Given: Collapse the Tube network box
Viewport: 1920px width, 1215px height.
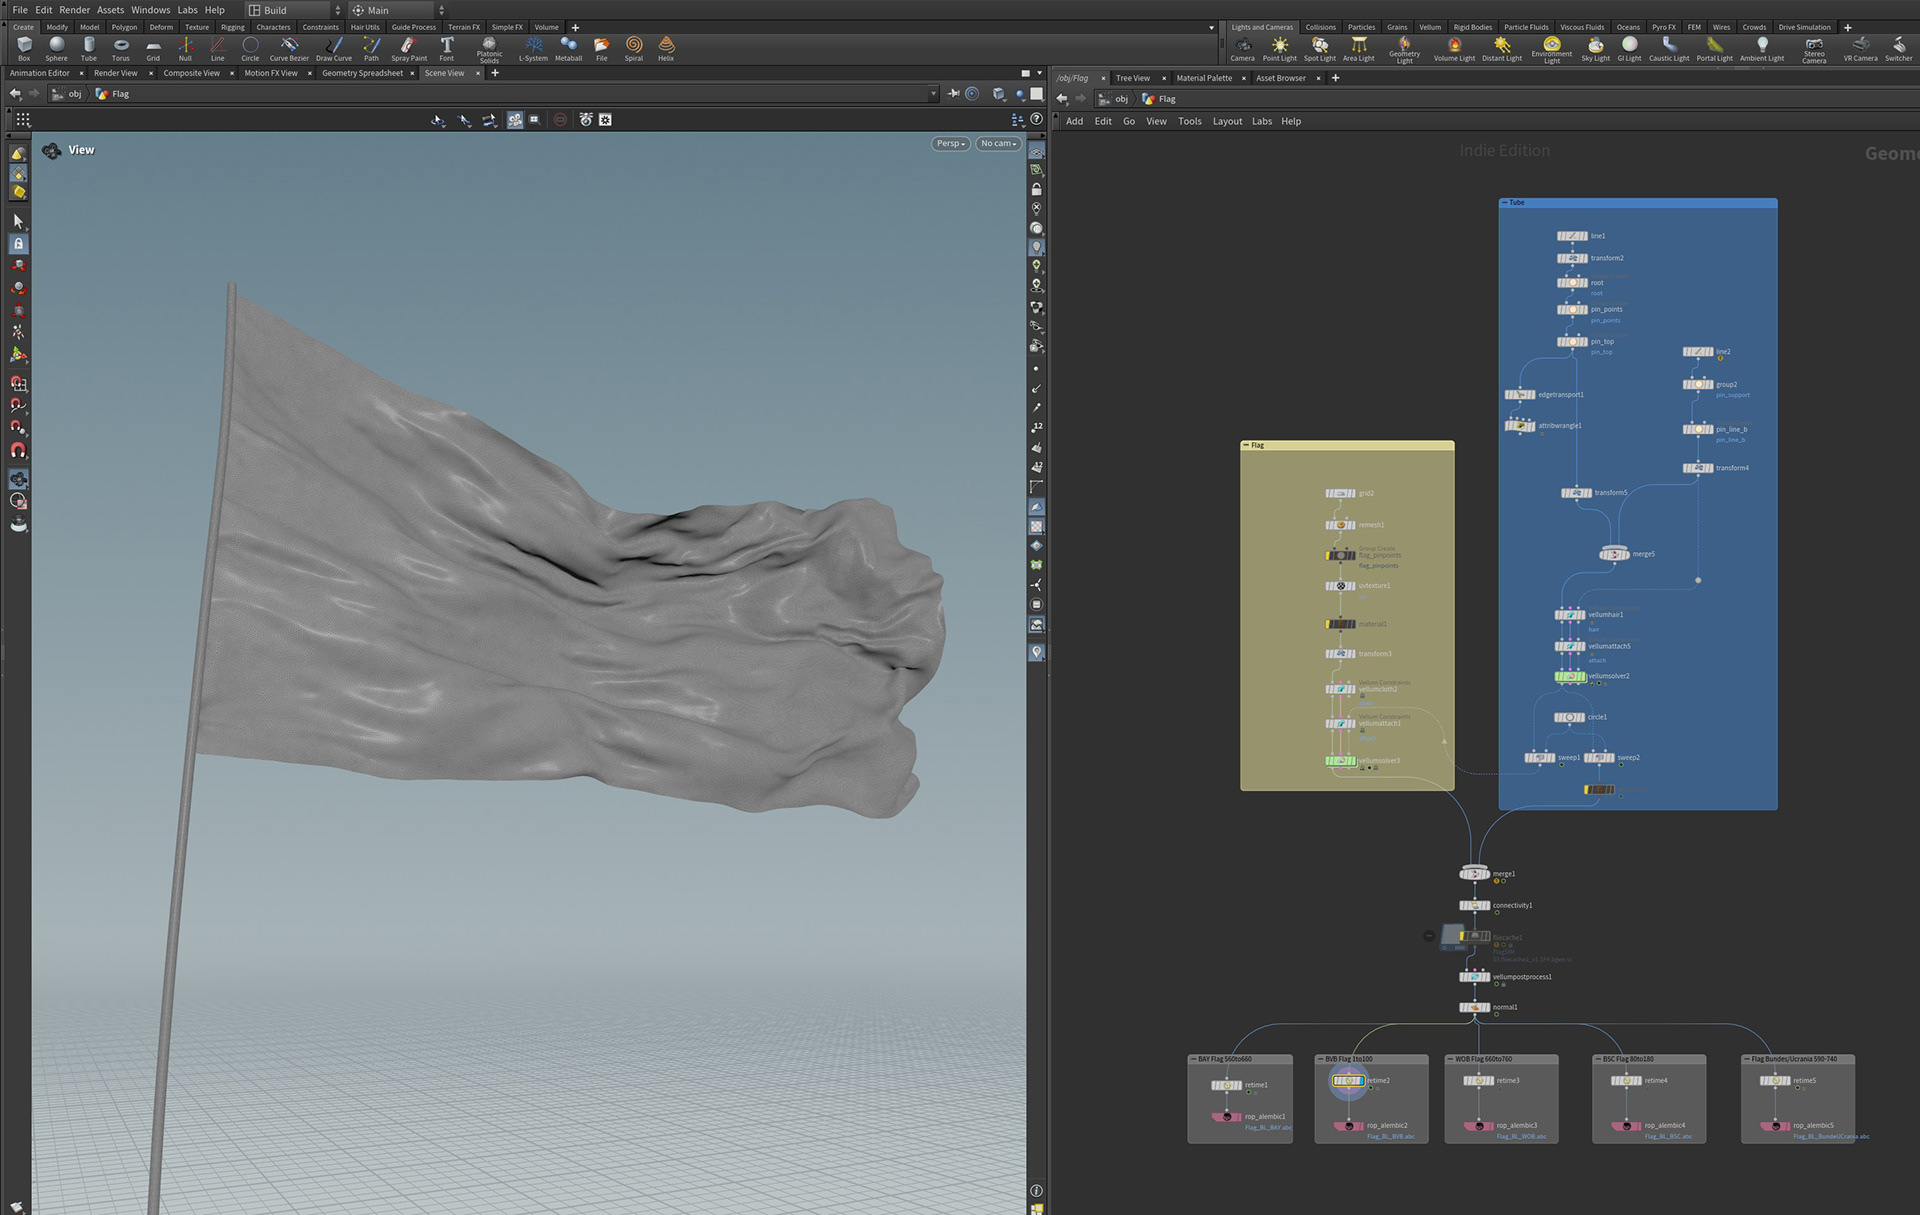Looking at the screenshot, I should [1505, 203].
